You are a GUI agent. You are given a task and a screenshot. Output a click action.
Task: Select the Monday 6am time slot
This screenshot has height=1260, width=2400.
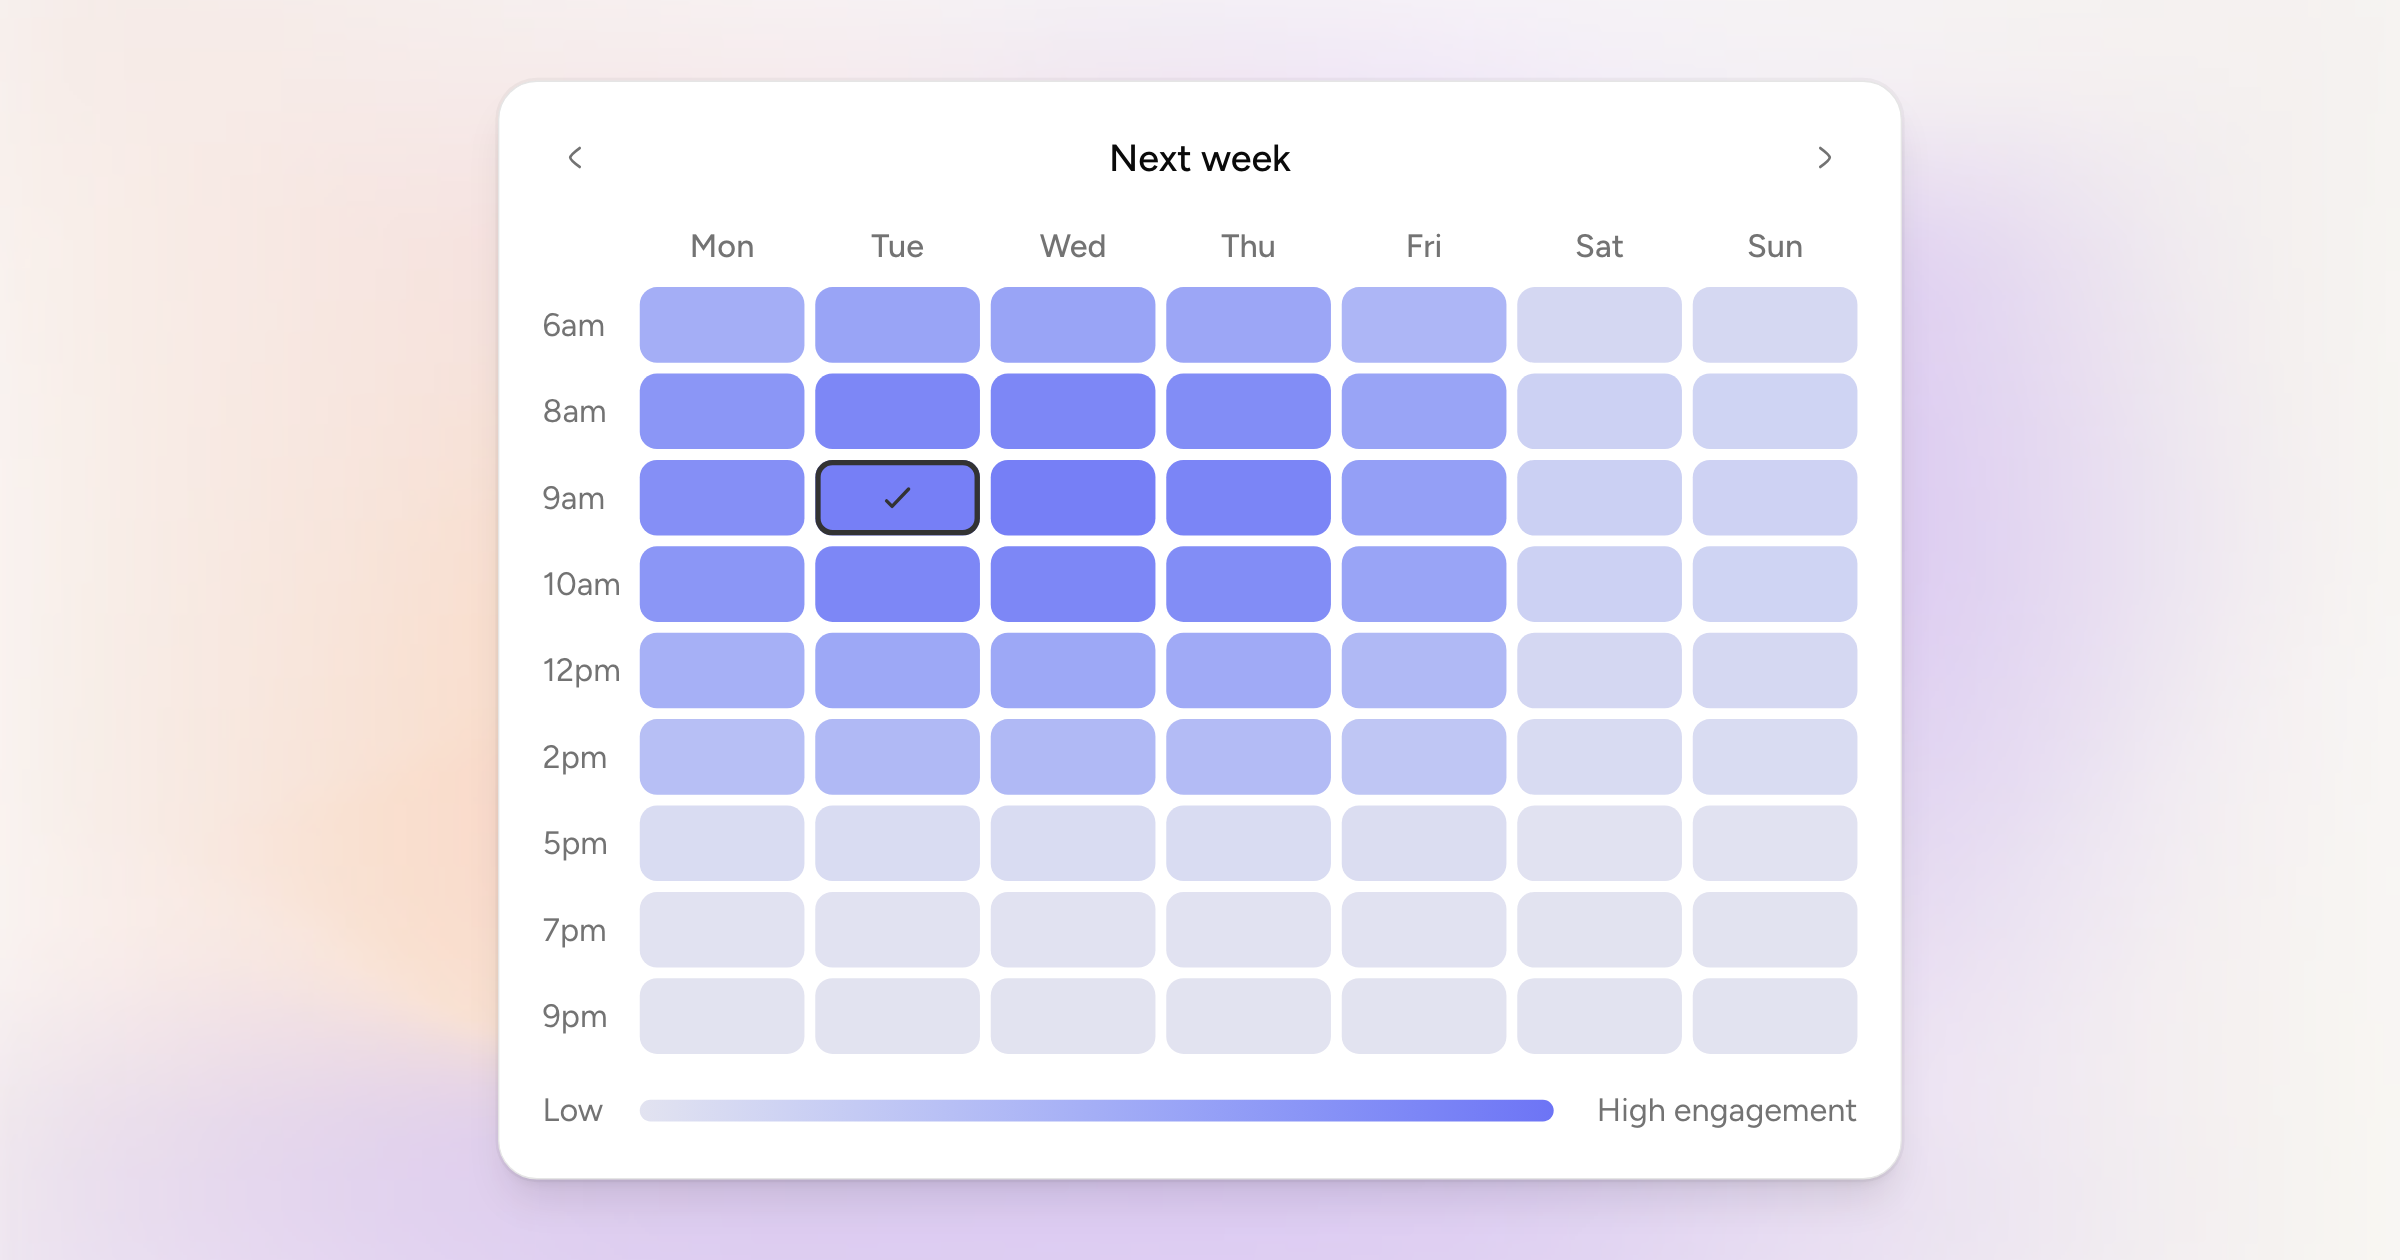pyautogui.click(x=722, y=325)
